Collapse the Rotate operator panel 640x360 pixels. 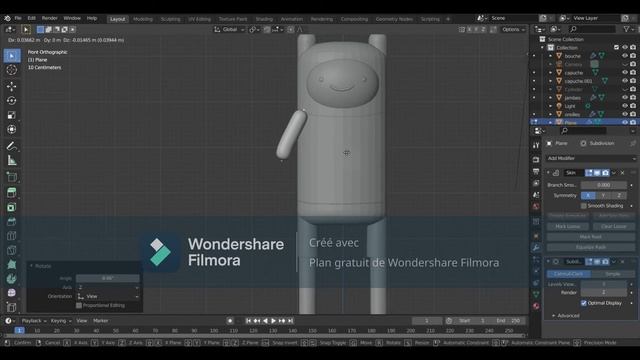(x=31, y=266)
